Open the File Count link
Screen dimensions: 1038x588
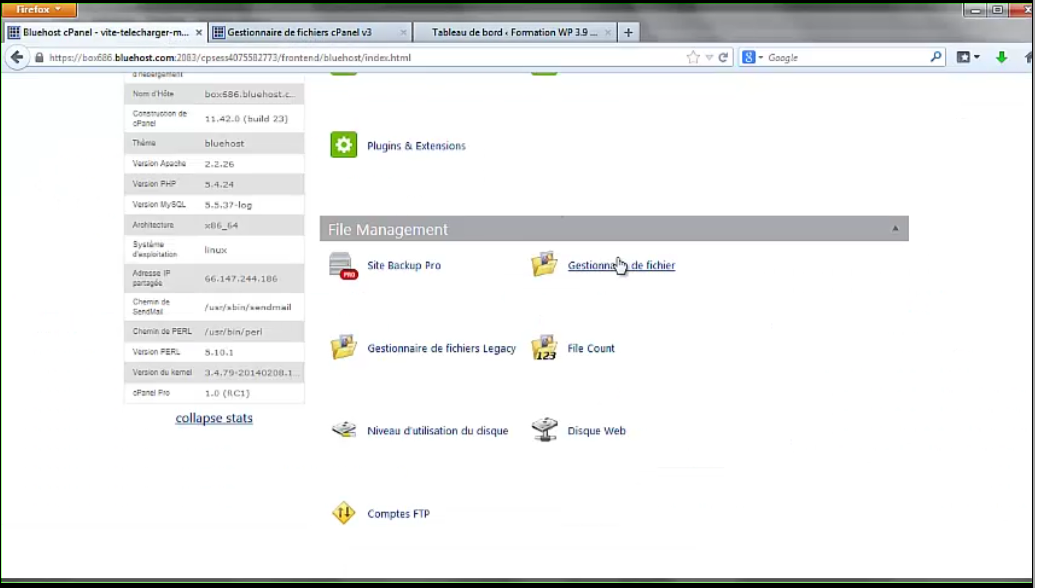click(591, 348)
